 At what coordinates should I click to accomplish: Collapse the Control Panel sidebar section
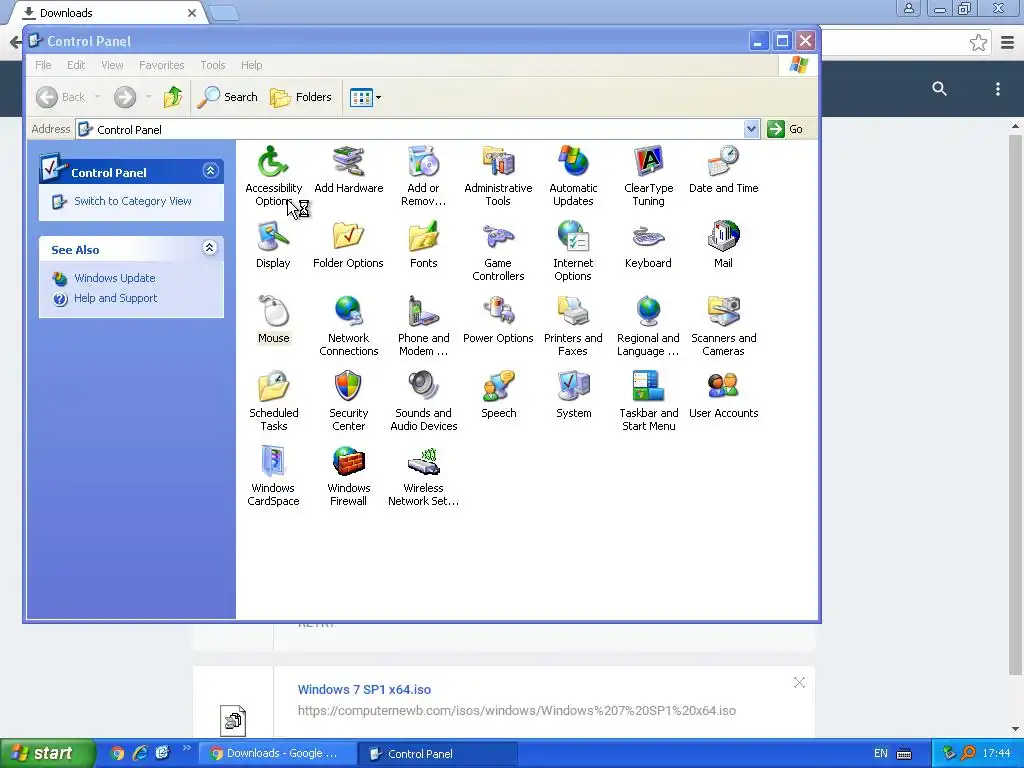click(x=210, y=170)
